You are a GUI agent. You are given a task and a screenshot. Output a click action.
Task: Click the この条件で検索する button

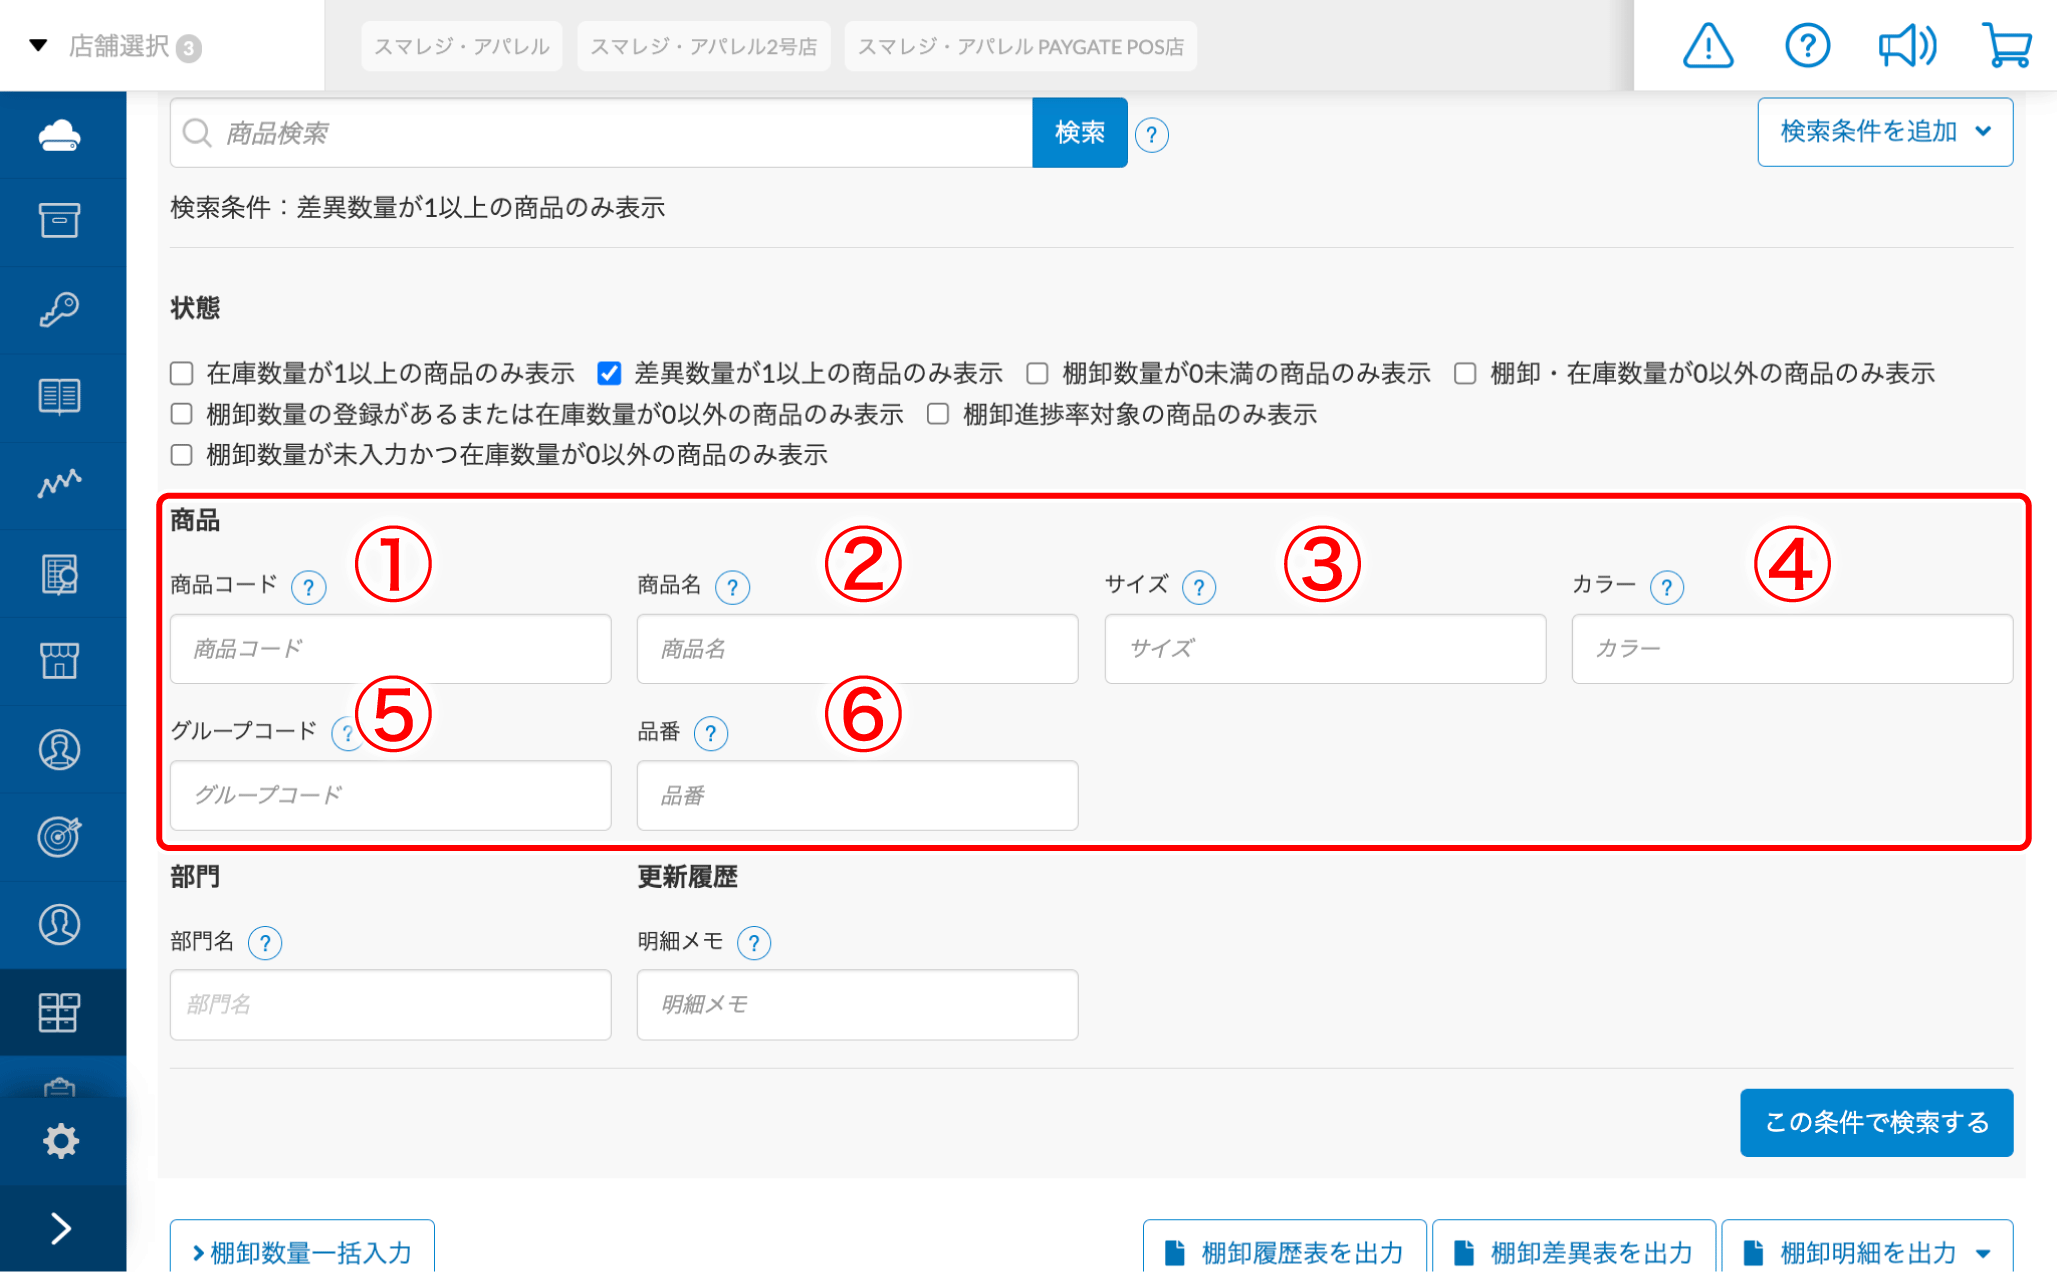pos(1875,1122)
